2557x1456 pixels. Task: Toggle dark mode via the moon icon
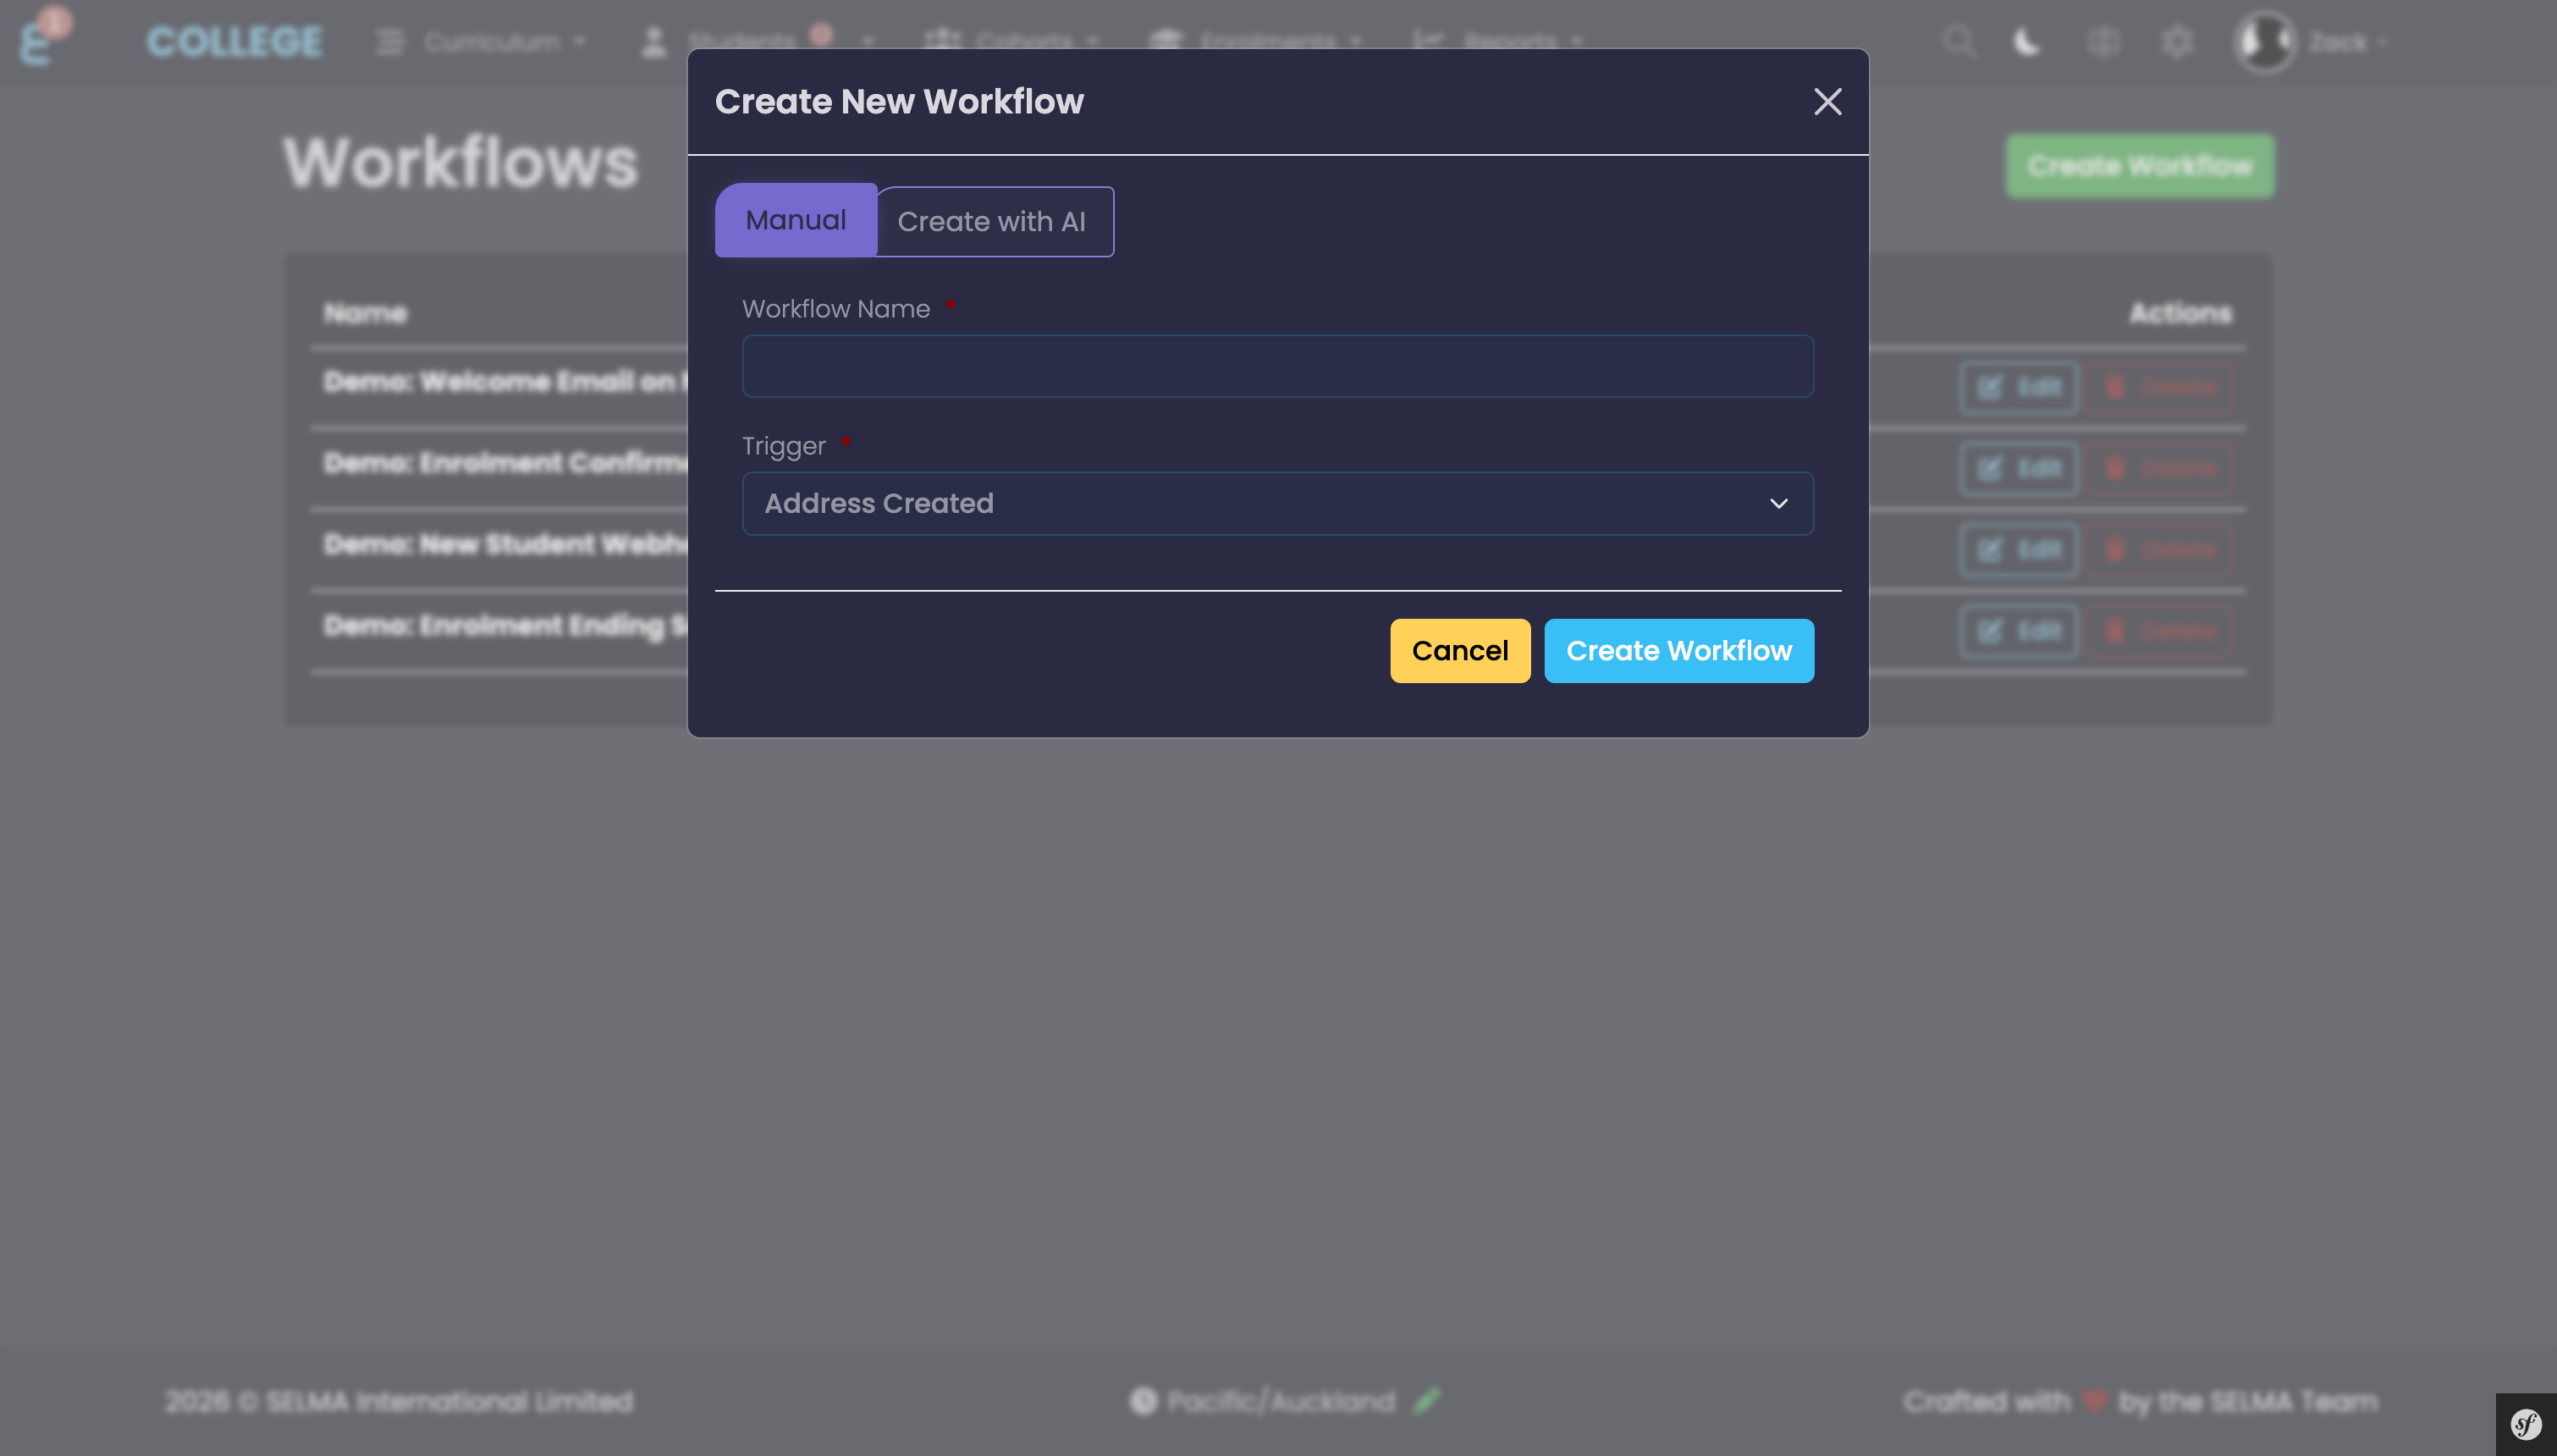tap(2026, 41)
